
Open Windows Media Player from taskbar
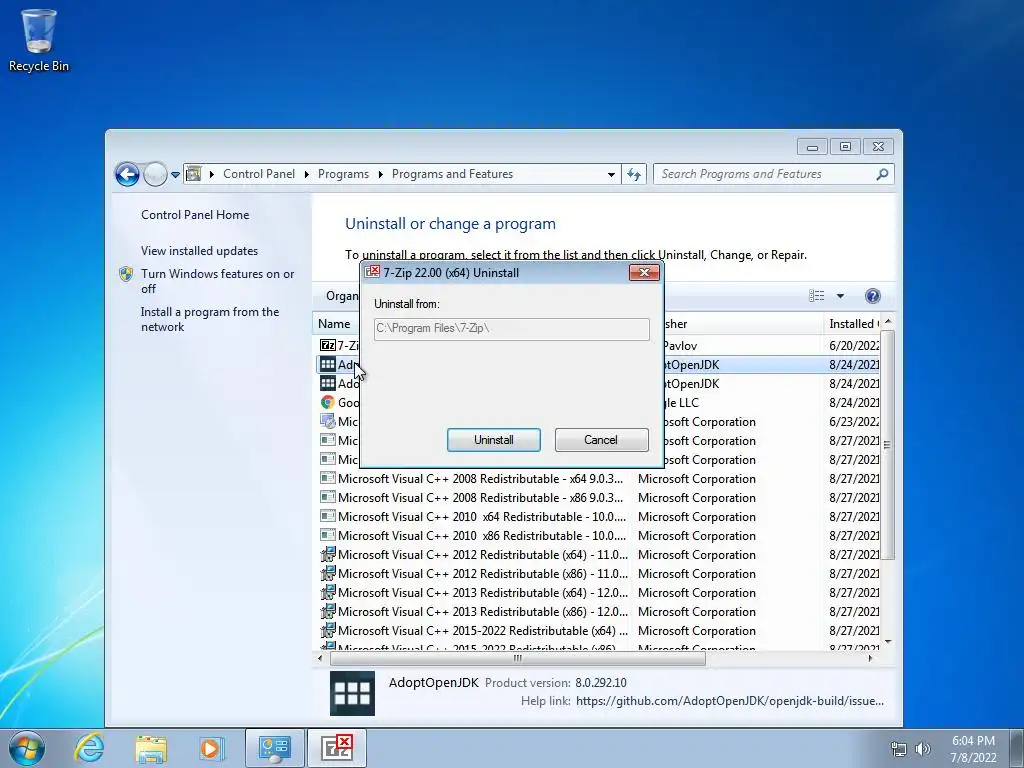pyautogui.click(x=210, y=748)
